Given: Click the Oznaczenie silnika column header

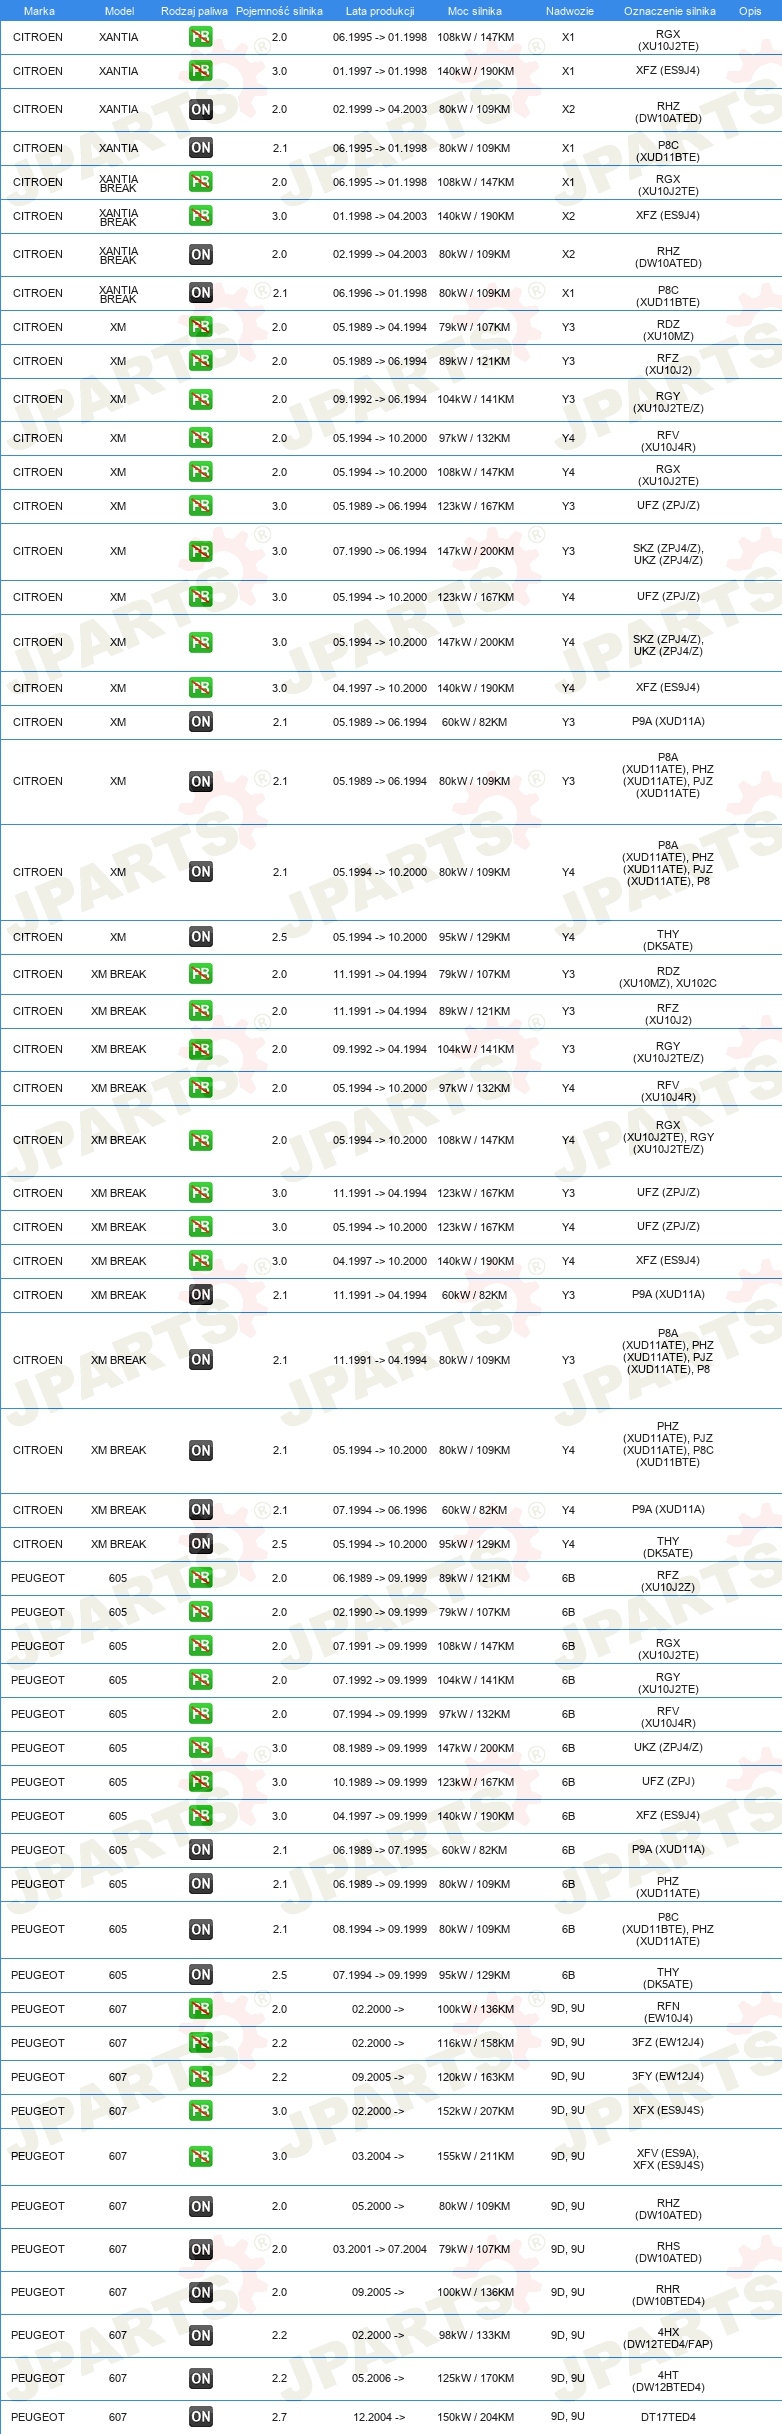Looking at the screenshot, I should tap(670, 11).
